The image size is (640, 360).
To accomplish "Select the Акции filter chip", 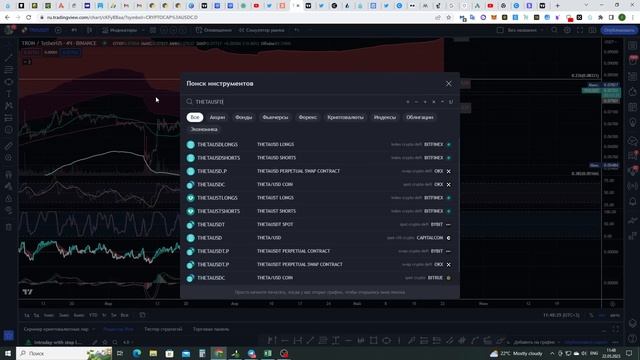I will coord(217,117).
